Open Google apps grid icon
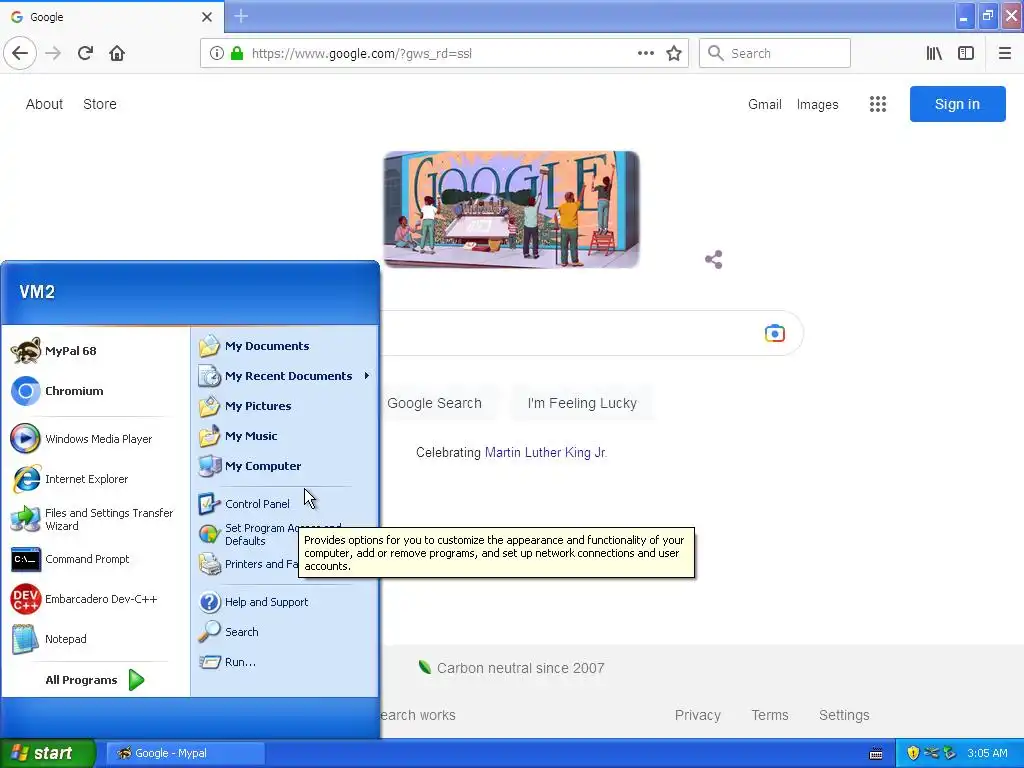Screen dimensions: 1024x768 tap(878, 104)
